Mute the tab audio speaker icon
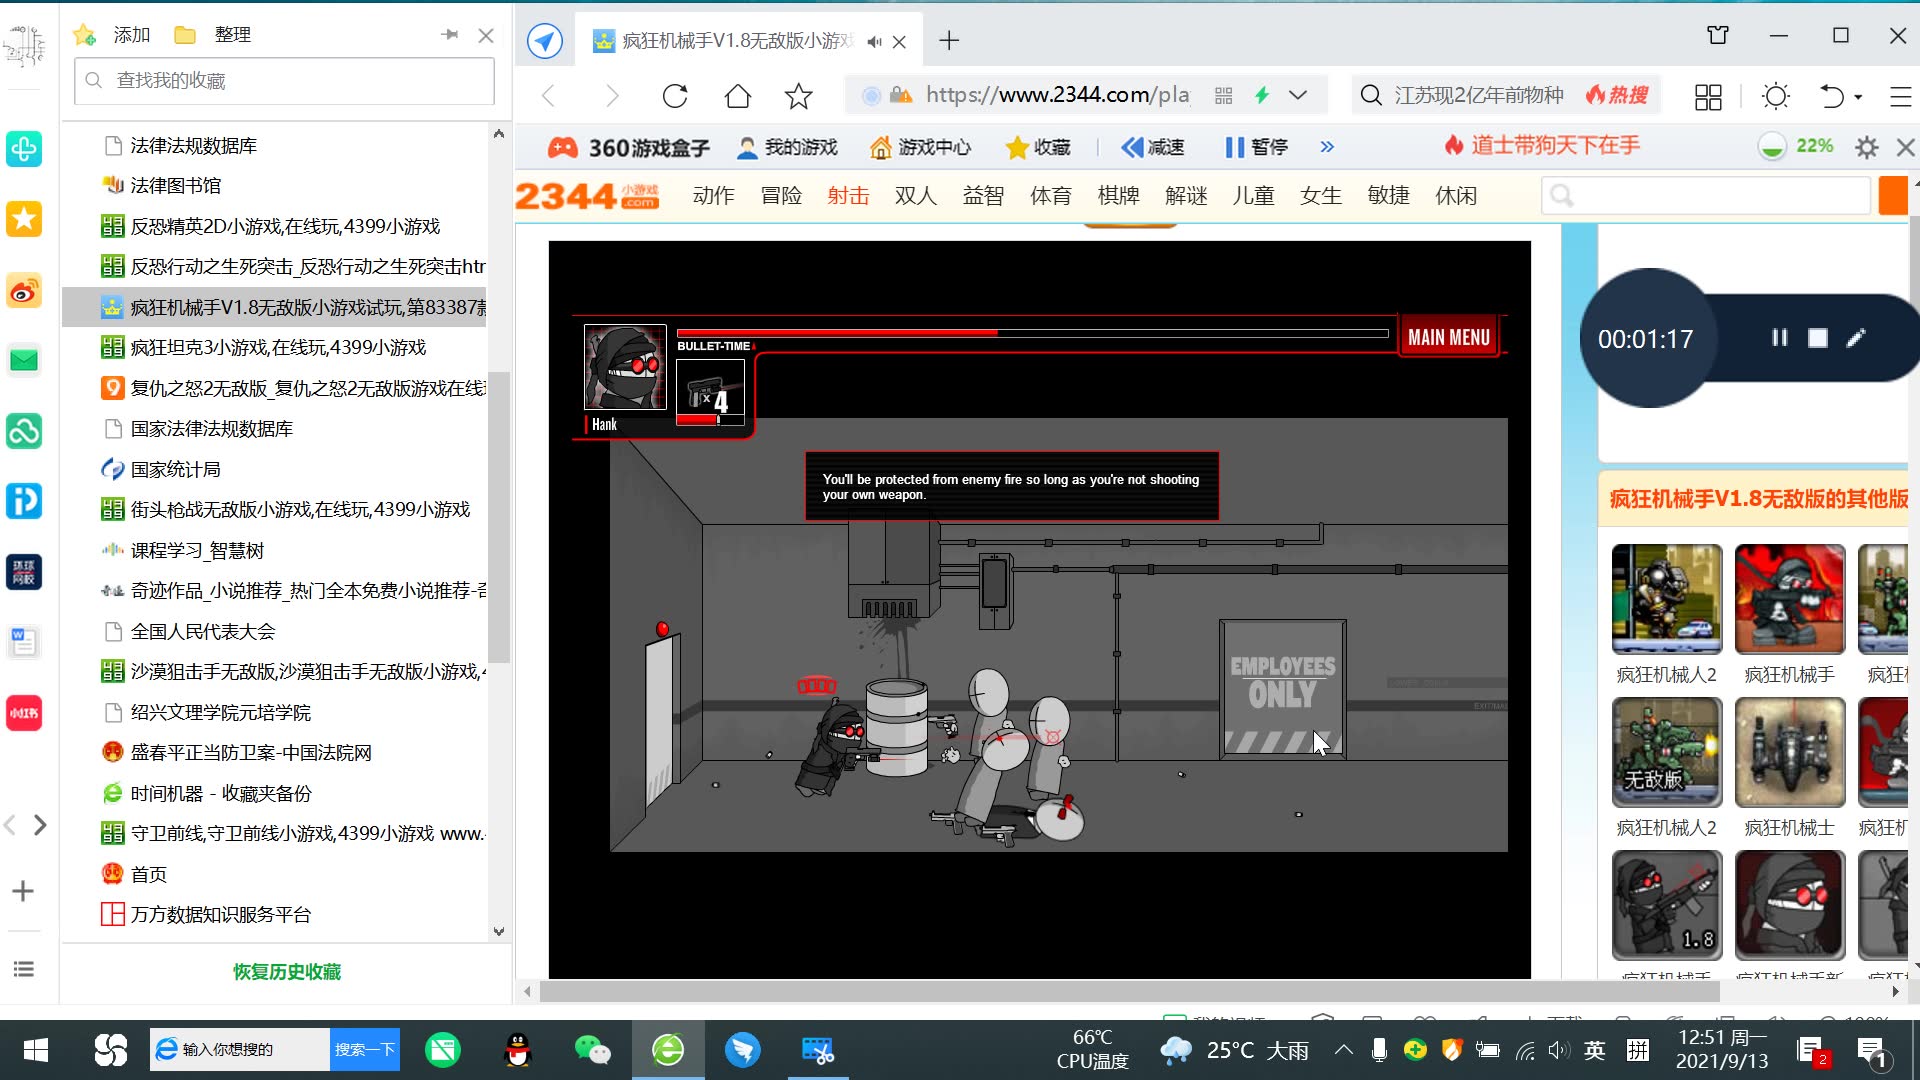Image resolution: width=1920 pixels, height=1080 pixels. pyautogui.click(x=874, y=42)
